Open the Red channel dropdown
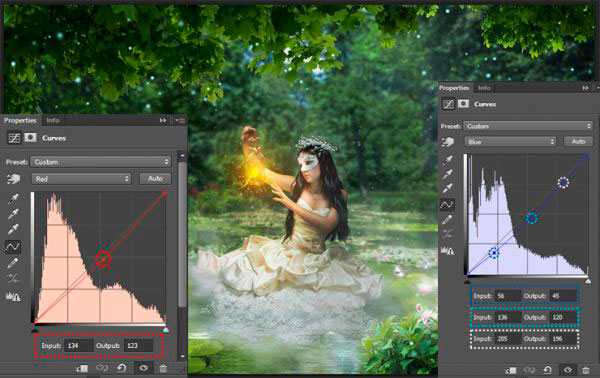The height and width of the screenshot is (378, 600). click(81, 179)
